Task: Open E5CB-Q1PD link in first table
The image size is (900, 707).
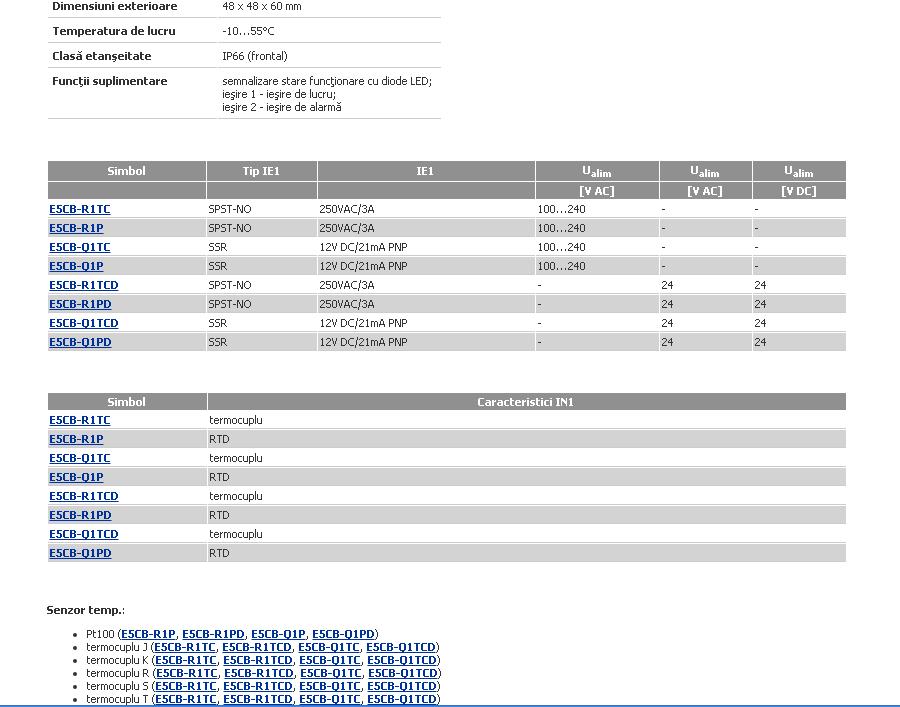Action: tap(80, 342)
